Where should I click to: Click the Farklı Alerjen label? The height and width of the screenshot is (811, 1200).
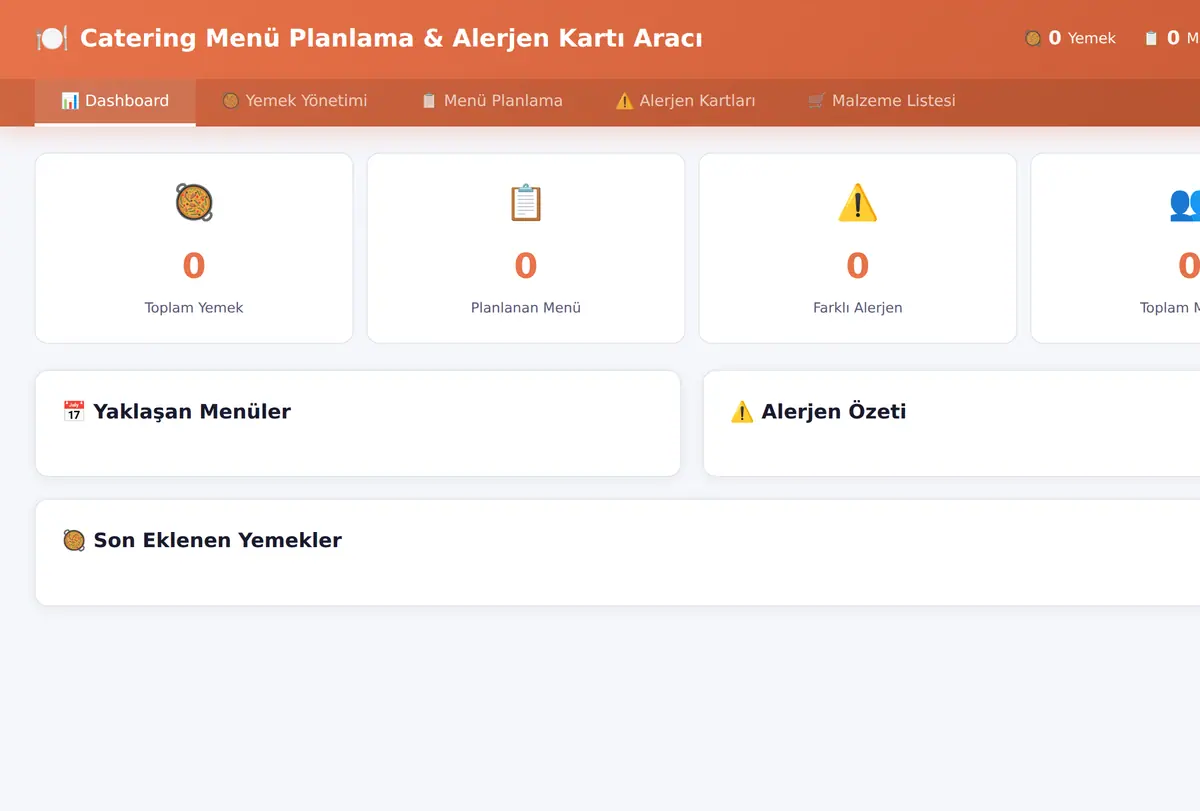click(858, 308)
